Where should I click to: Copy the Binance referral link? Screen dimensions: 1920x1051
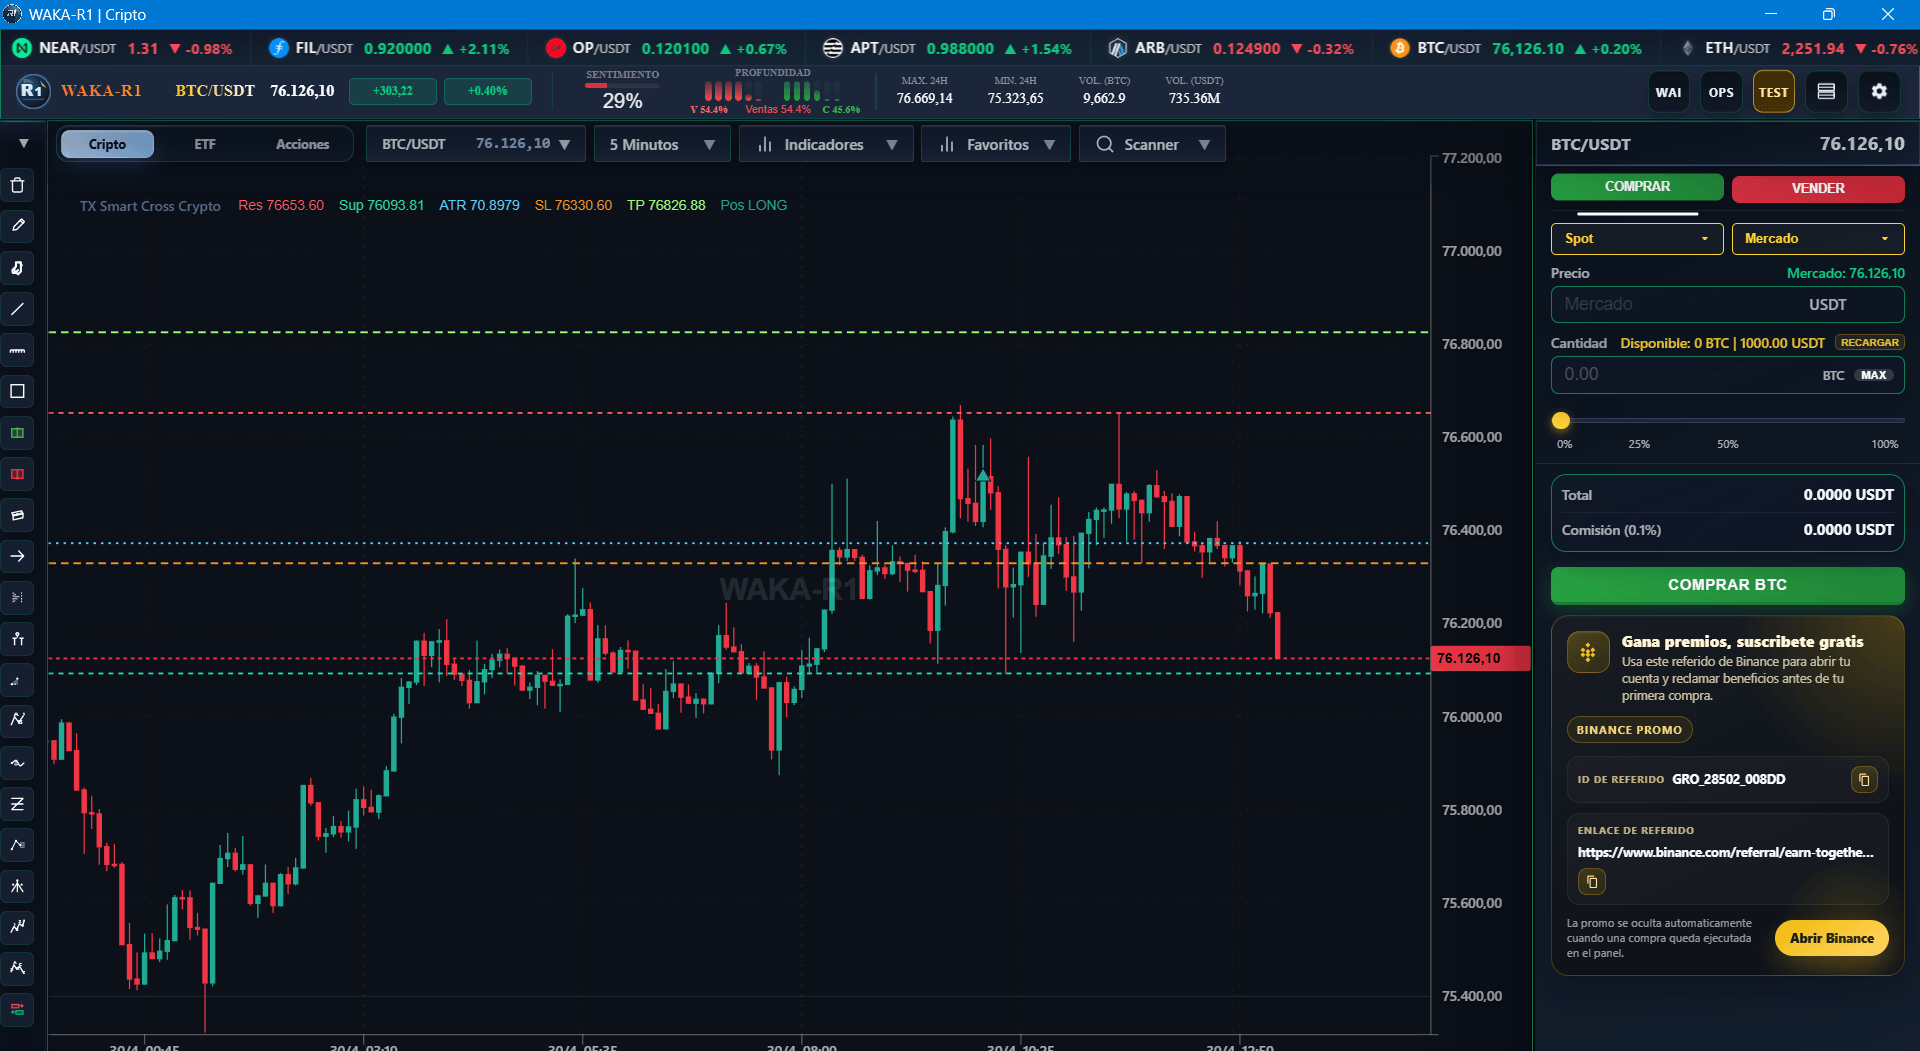click(1592, 882)
